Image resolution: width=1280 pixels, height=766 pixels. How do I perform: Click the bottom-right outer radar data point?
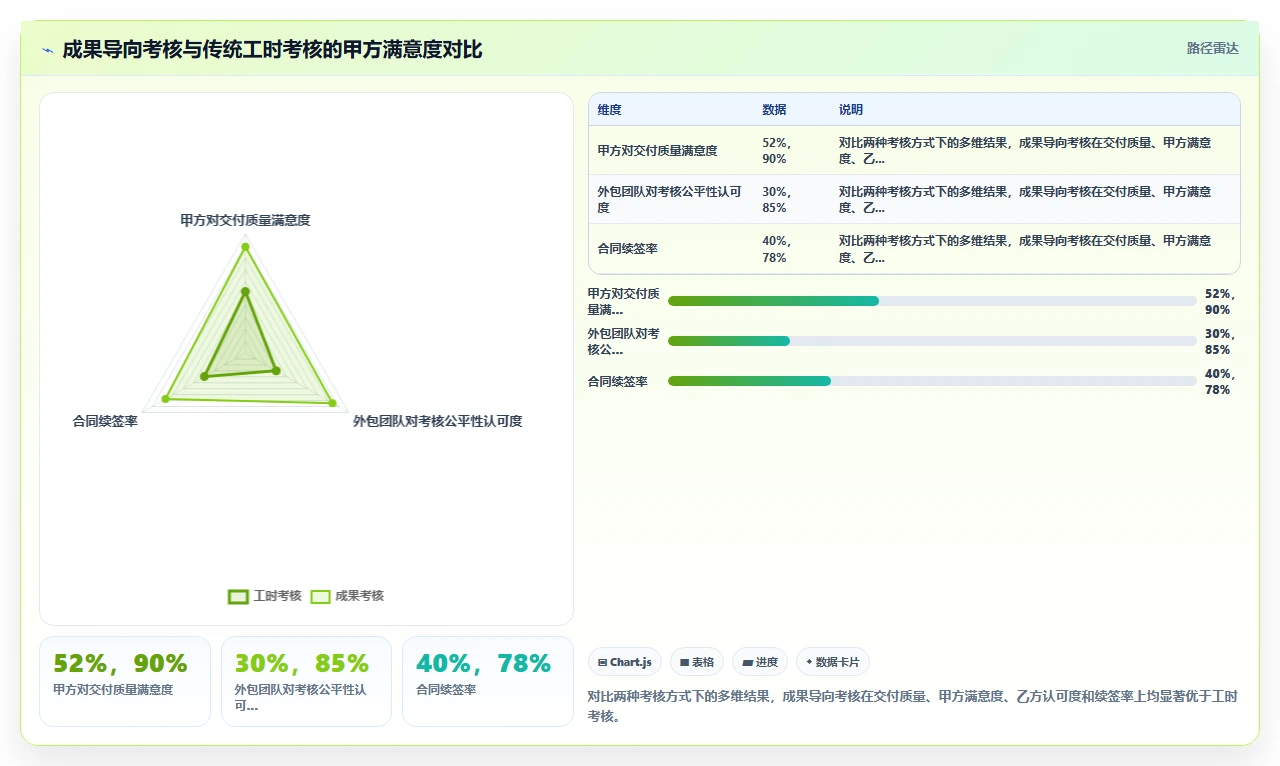(x=333, y=403)
